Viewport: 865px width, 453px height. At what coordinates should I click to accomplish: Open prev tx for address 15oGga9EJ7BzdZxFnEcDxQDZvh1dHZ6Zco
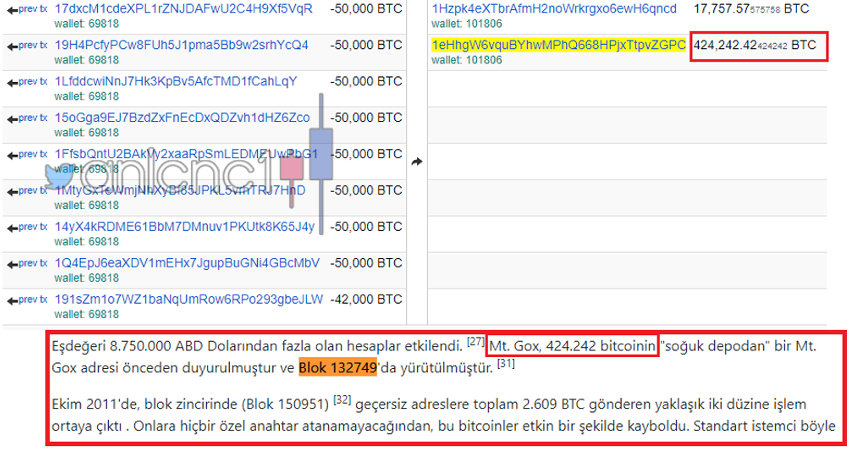[27, 119]
